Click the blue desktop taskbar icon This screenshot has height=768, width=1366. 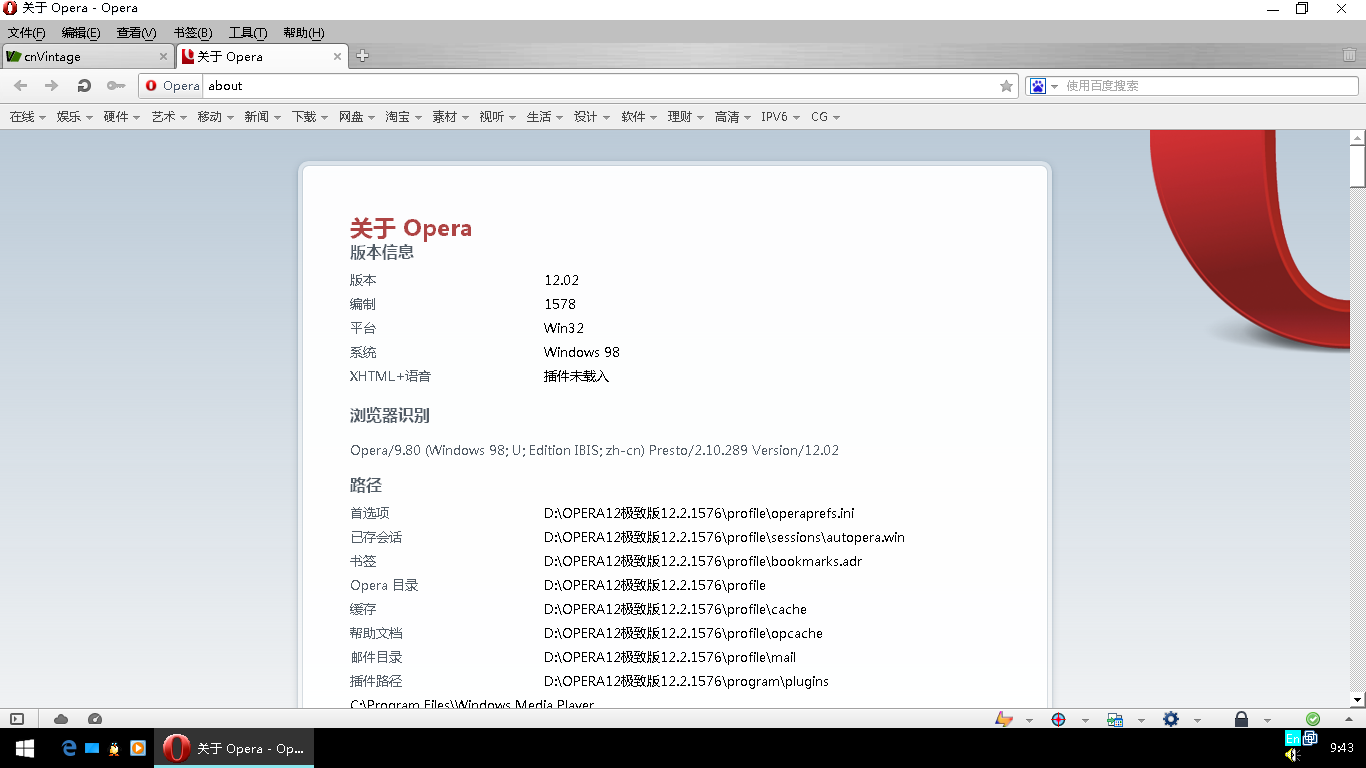(x=92, y=748)
